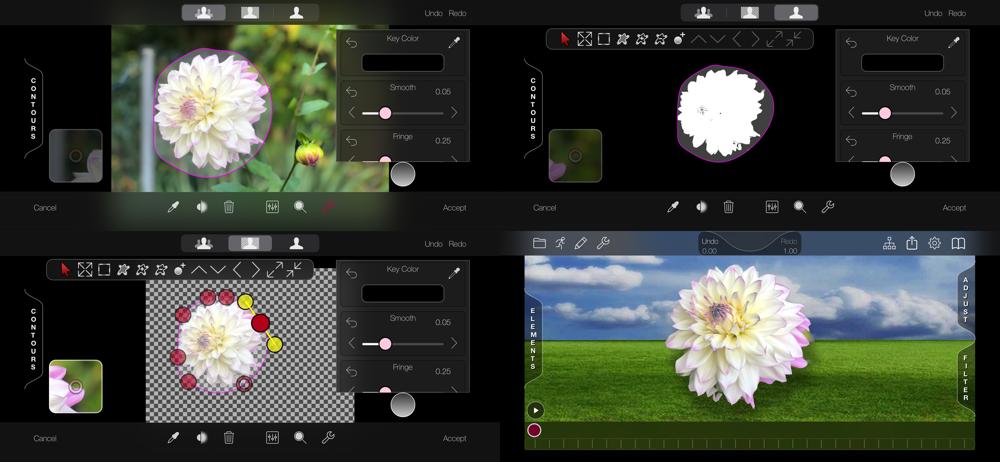Click Redo at top of matte view

[x=957, y=13]
